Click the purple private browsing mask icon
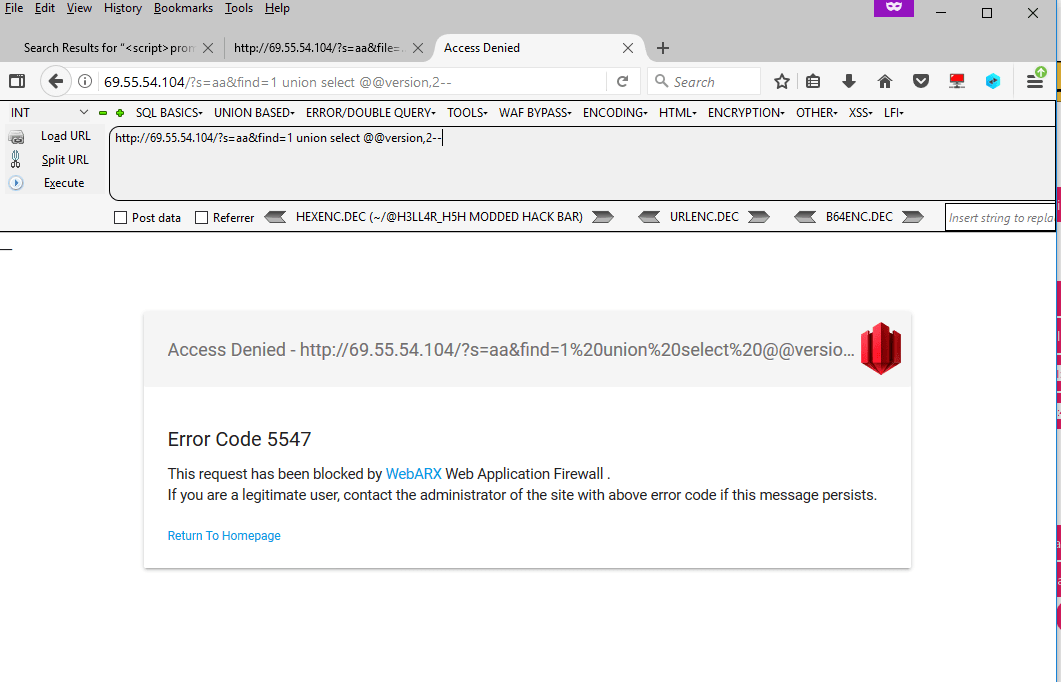 [894, 7]
